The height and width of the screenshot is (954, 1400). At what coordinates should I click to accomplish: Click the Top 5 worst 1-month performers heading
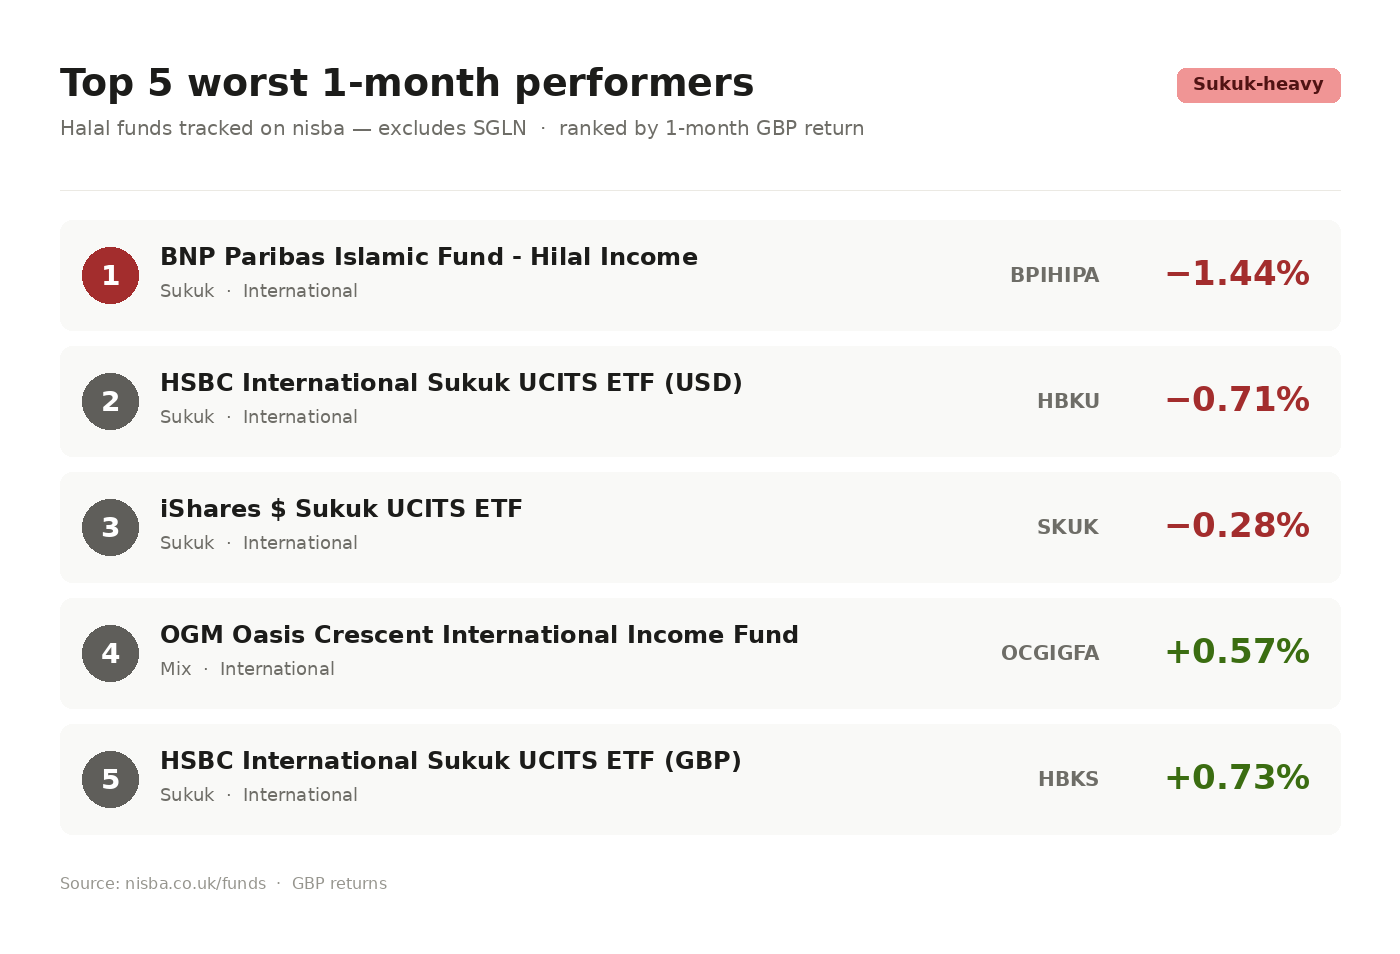coord(407,83)
